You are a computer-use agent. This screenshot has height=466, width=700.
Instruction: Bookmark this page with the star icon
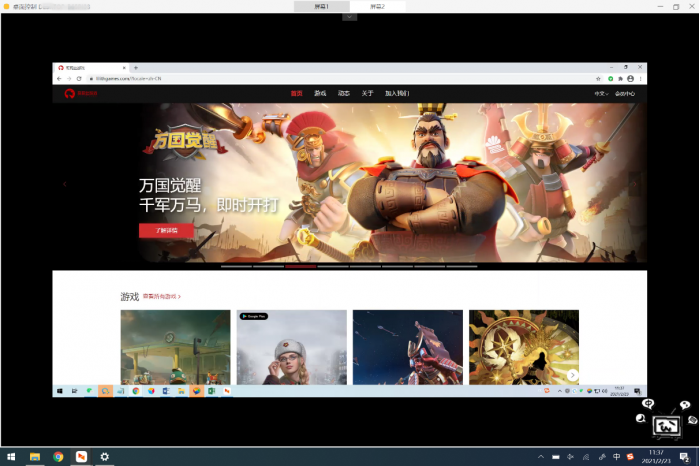[598, 79]
